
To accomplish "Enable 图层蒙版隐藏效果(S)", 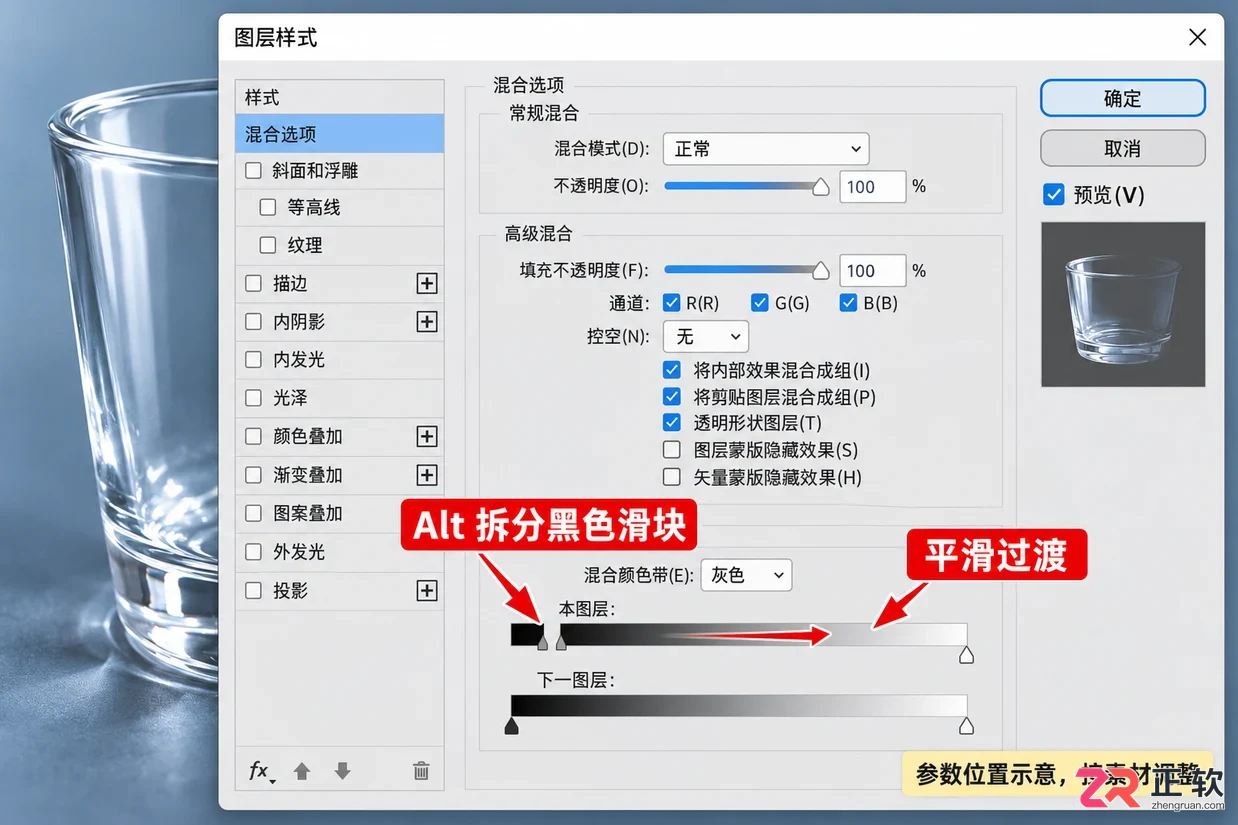I will 672,451.
